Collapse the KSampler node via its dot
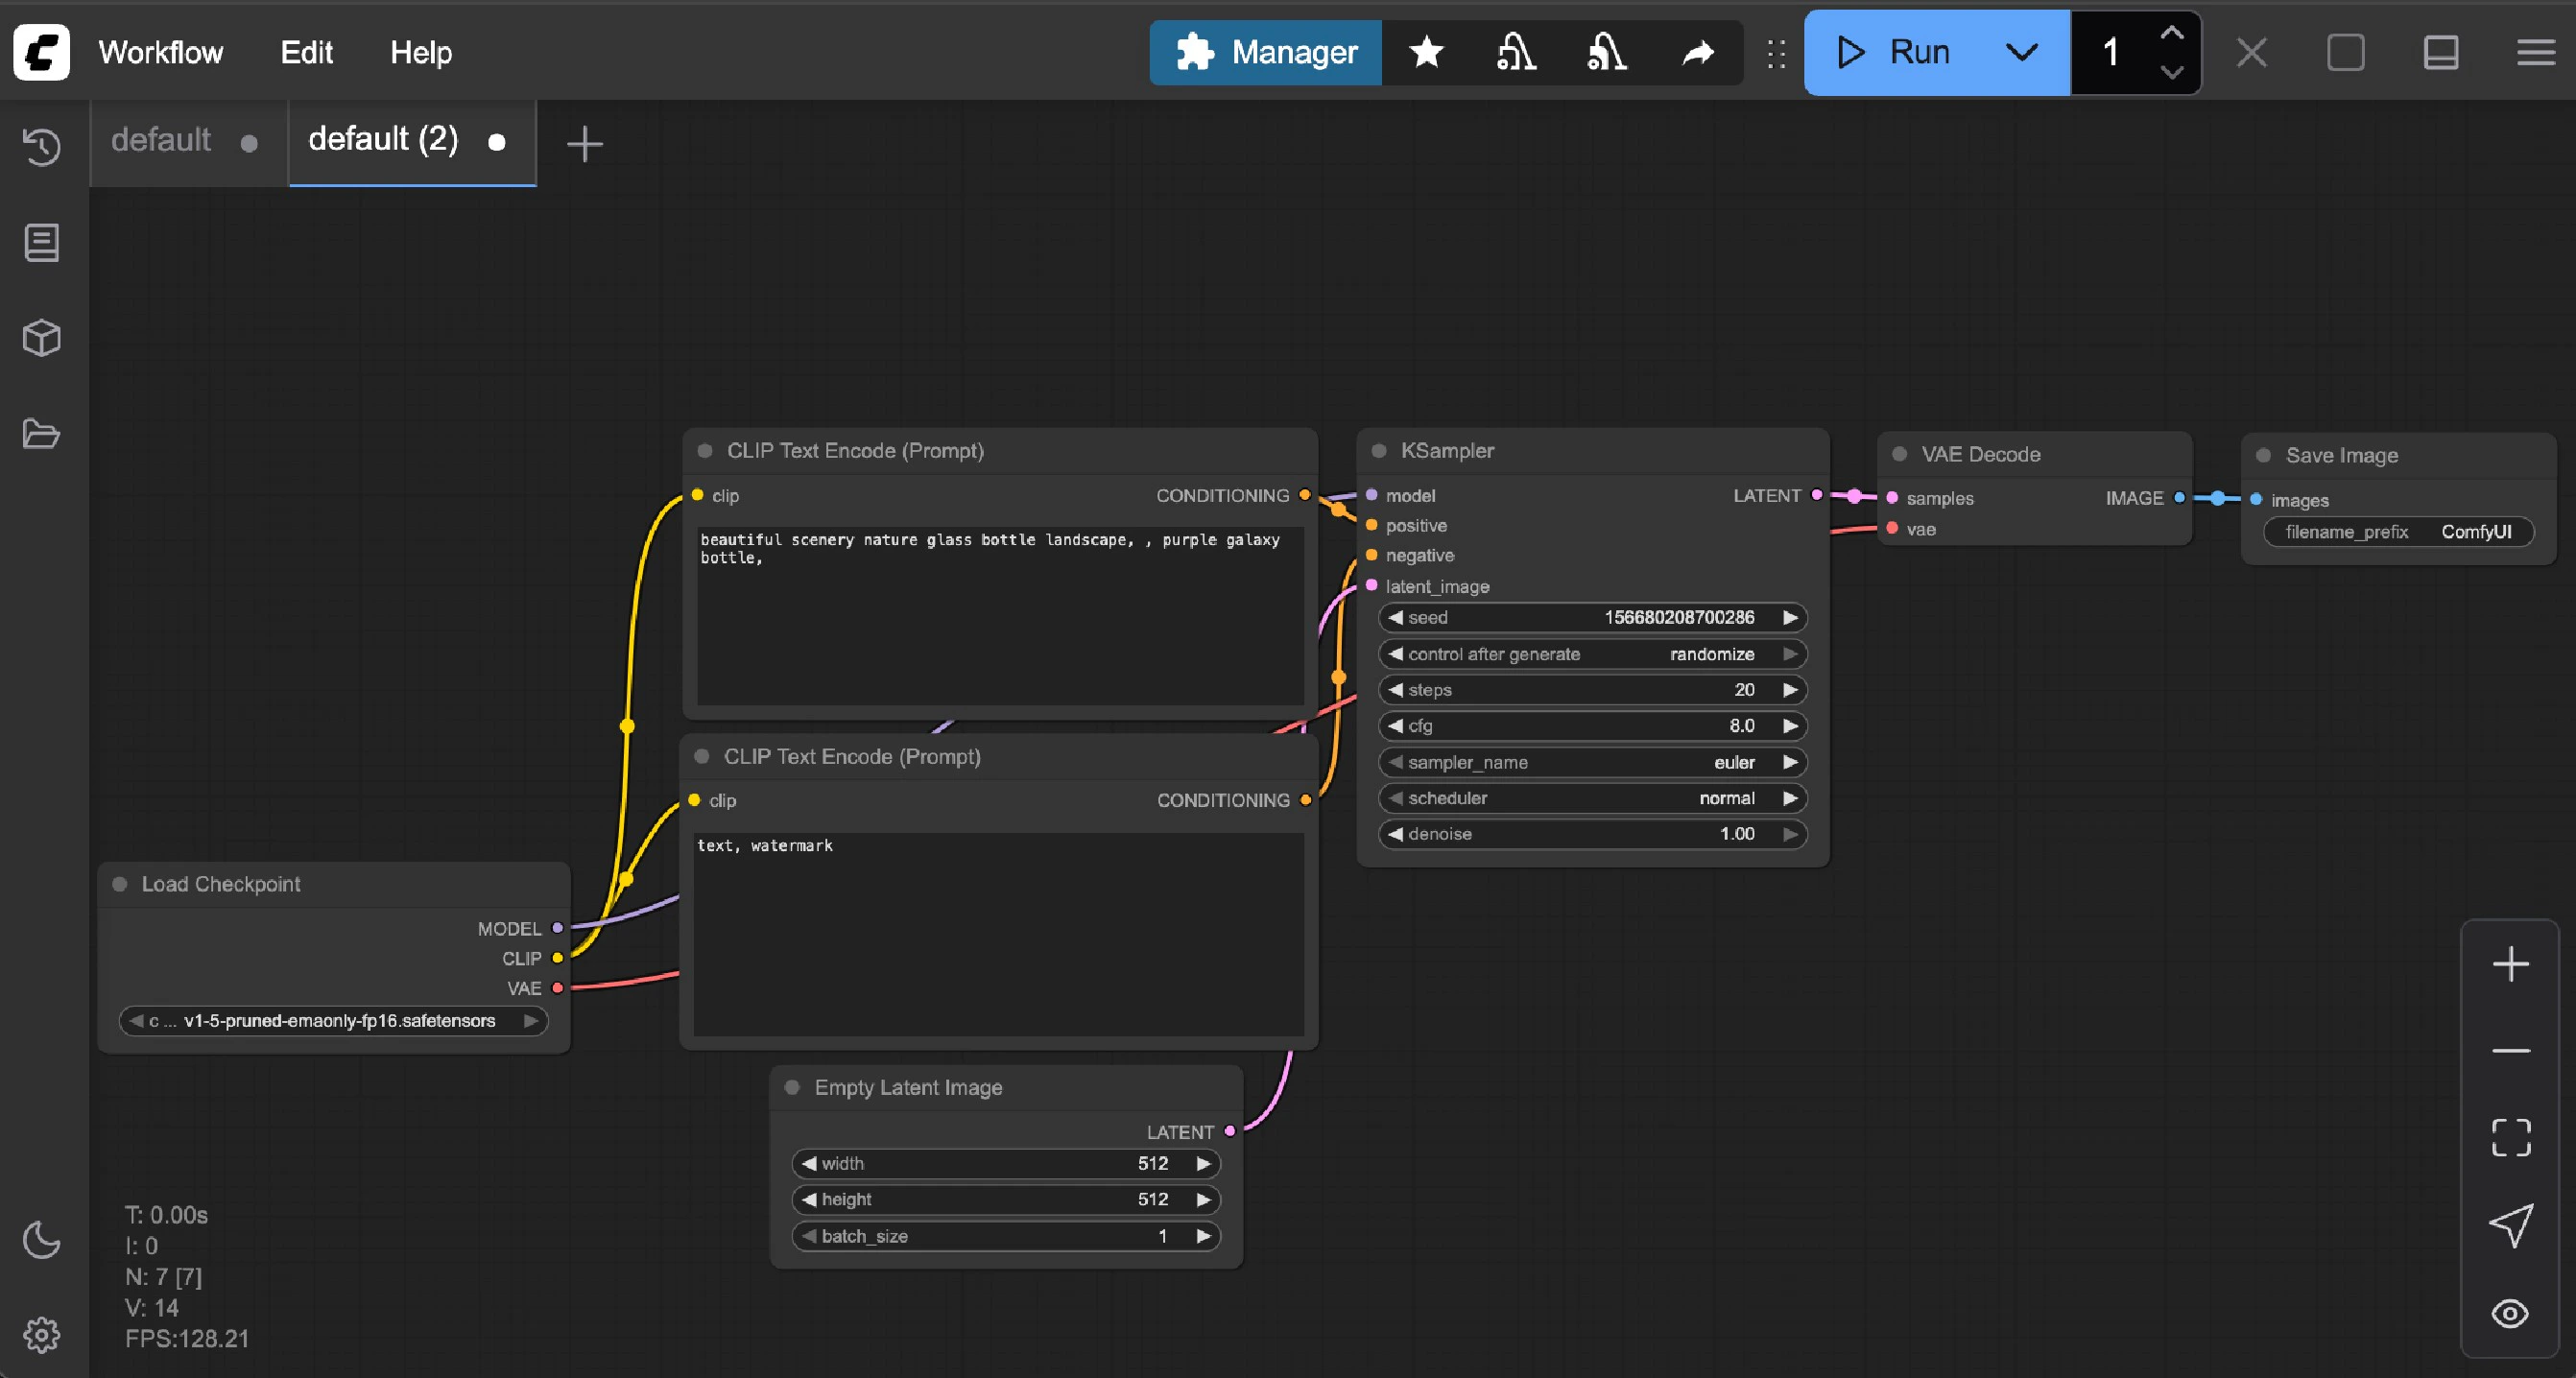 (x=1379, y=451)
